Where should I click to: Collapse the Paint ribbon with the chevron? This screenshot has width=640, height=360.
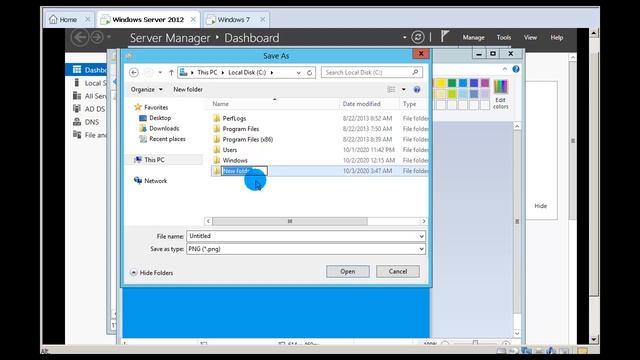505,69
